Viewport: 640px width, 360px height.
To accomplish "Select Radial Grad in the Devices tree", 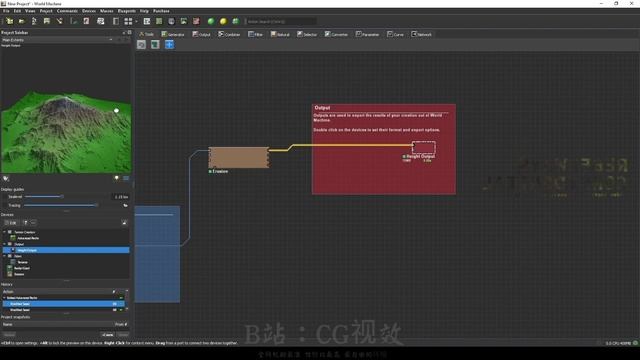I will (x=22, y=268).
